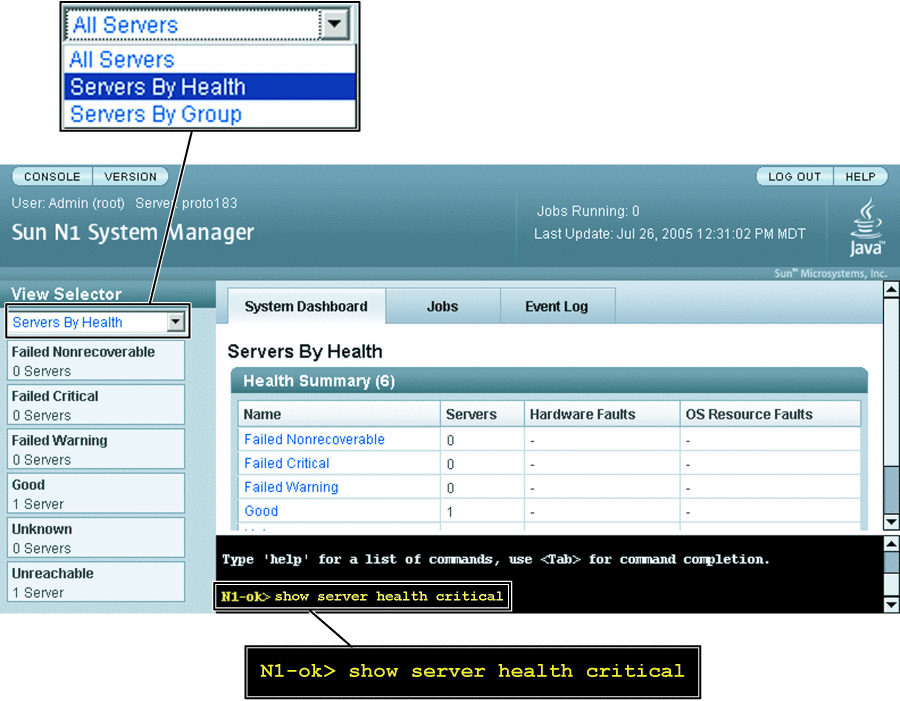Select the Good sidebar box

point(96,493)
